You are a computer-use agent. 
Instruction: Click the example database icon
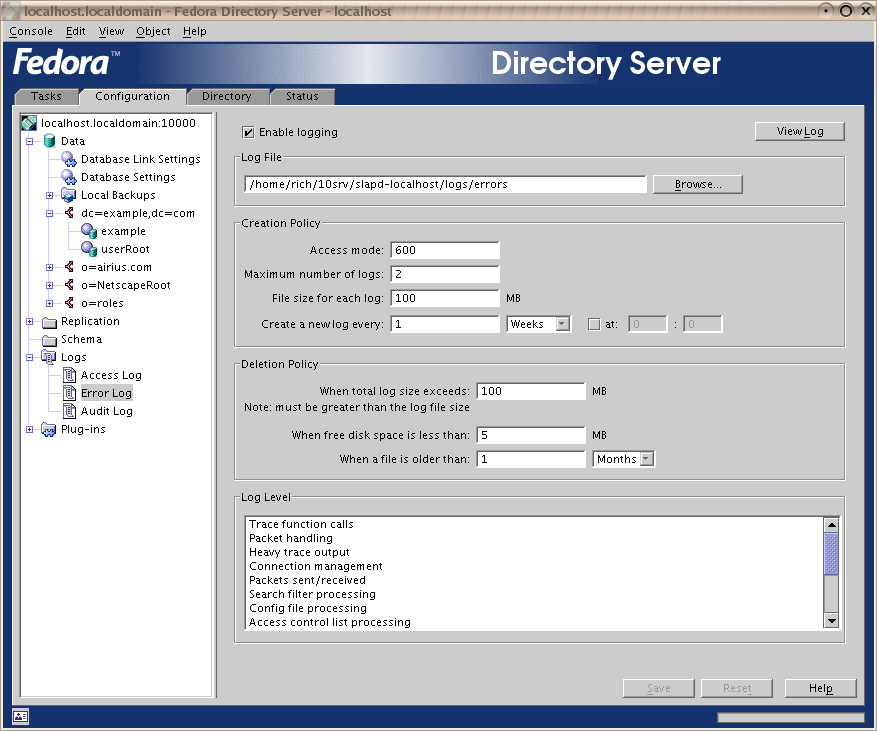(x=89, y=231)
